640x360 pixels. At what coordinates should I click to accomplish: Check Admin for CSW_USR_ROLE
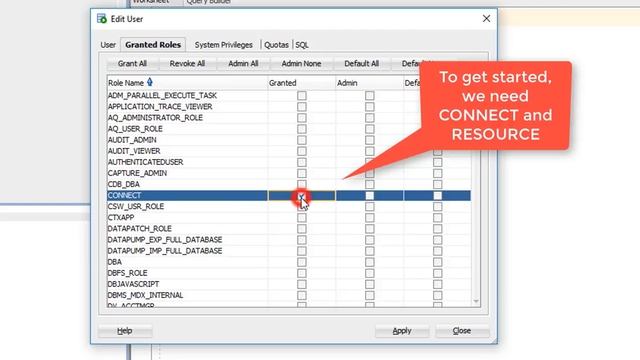pyautogui.click(x=369, y=207)
